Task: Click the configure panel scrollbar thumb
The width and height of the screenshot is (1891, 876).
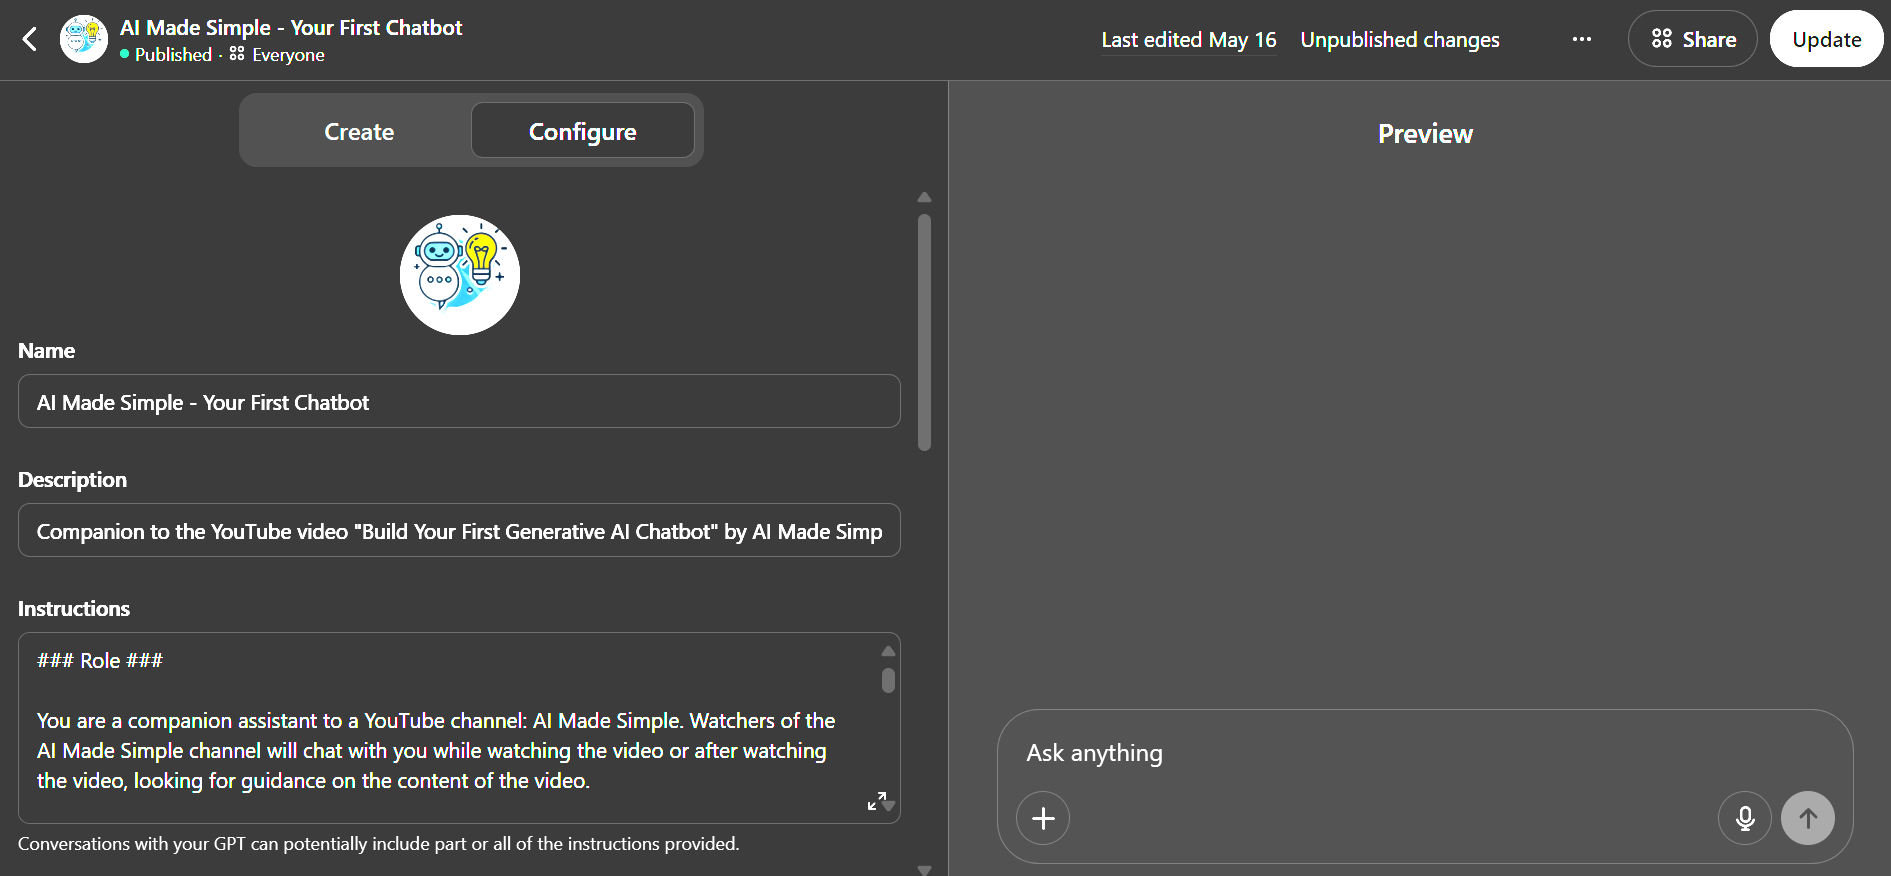Action: click(924, 332)
